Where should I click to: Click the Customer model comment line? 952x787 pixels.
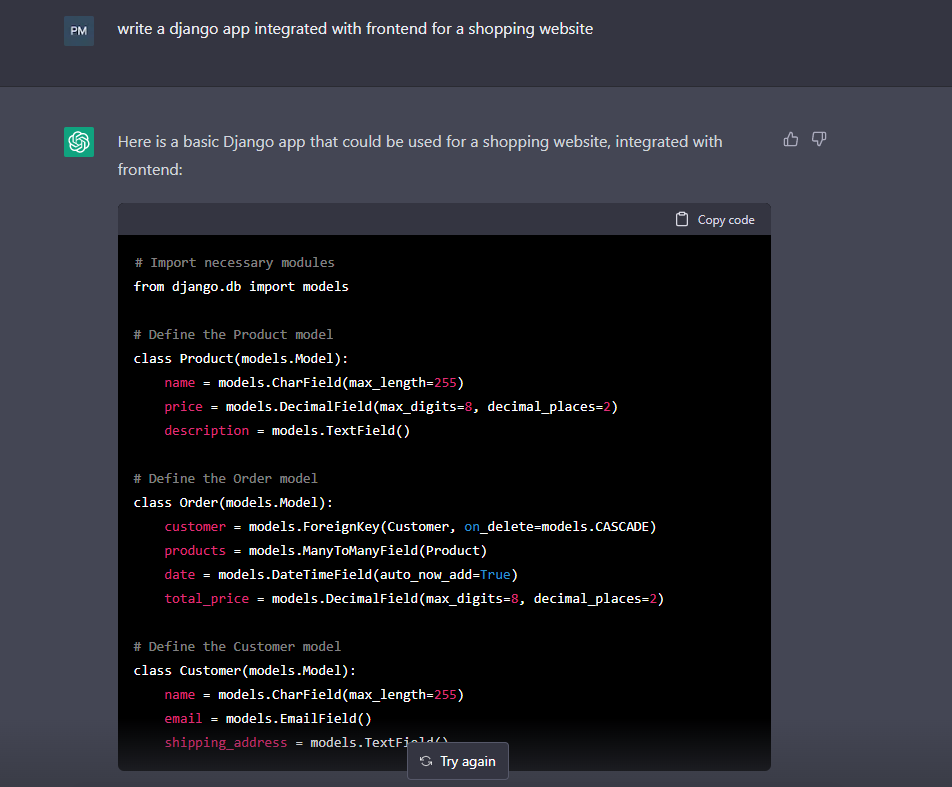(236, 646)
